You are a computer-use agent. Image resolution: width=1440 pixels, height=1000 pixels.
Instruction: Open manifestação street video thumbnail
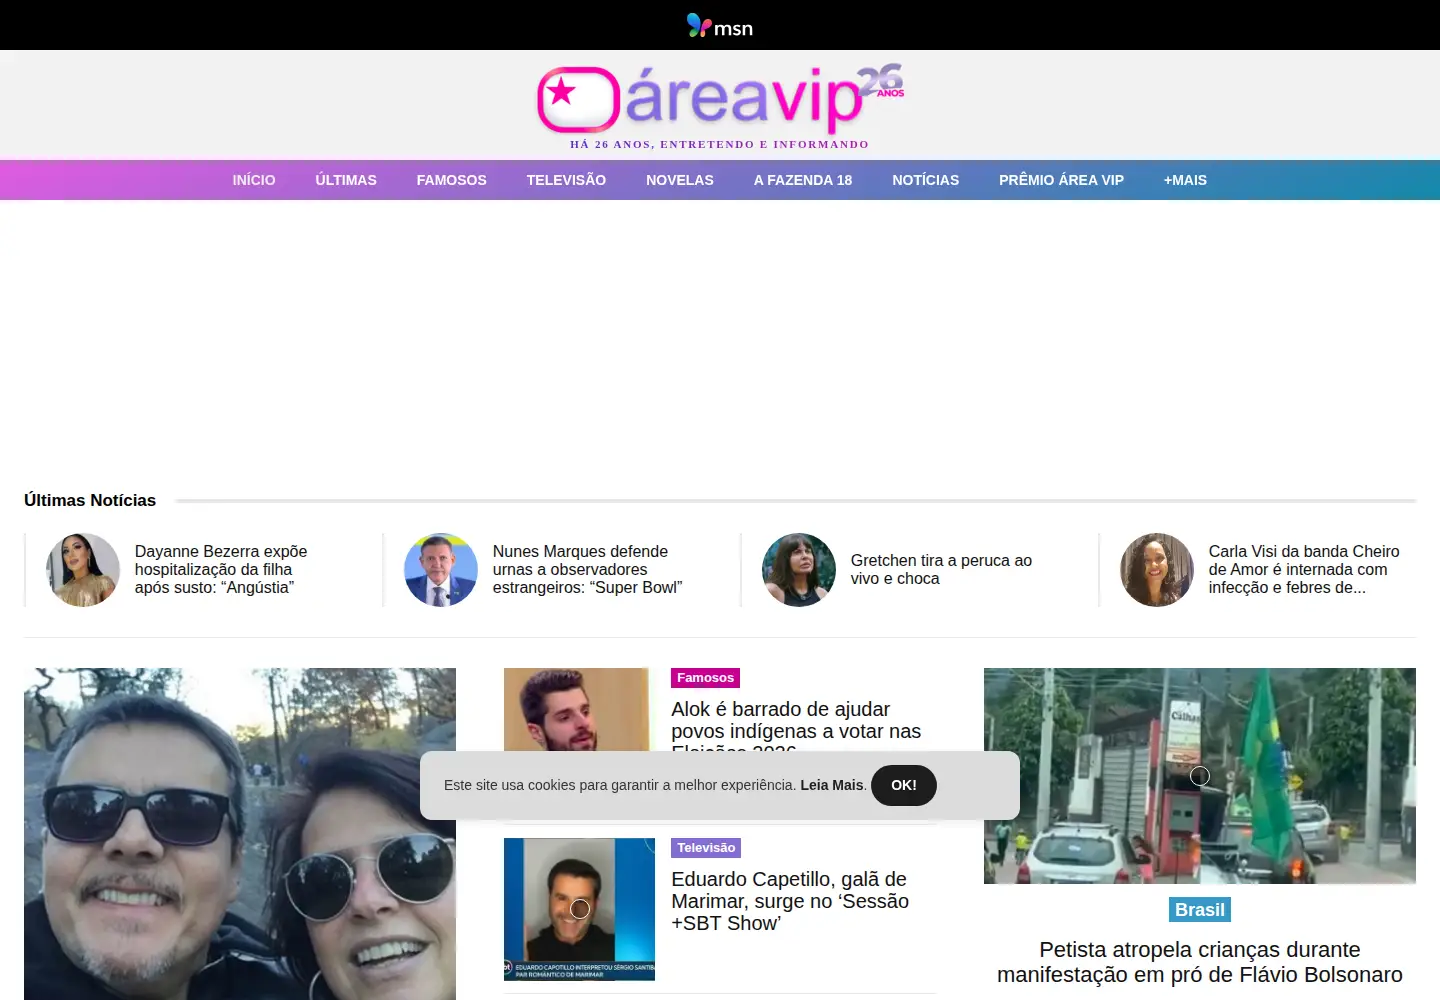(x=1200, y=776)
